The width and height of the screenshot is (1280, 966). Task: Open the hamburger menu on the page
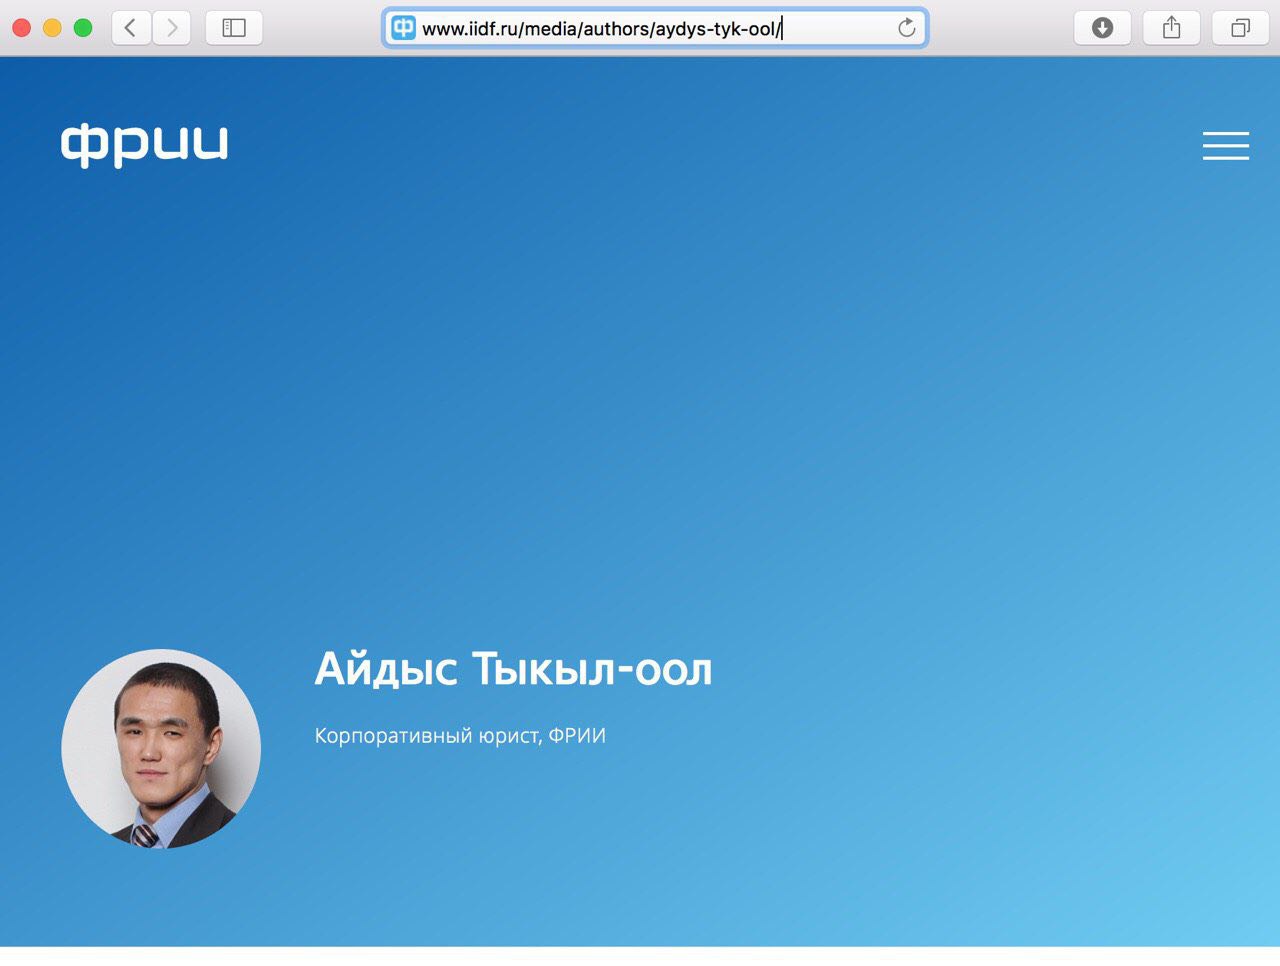[1226, 146]
